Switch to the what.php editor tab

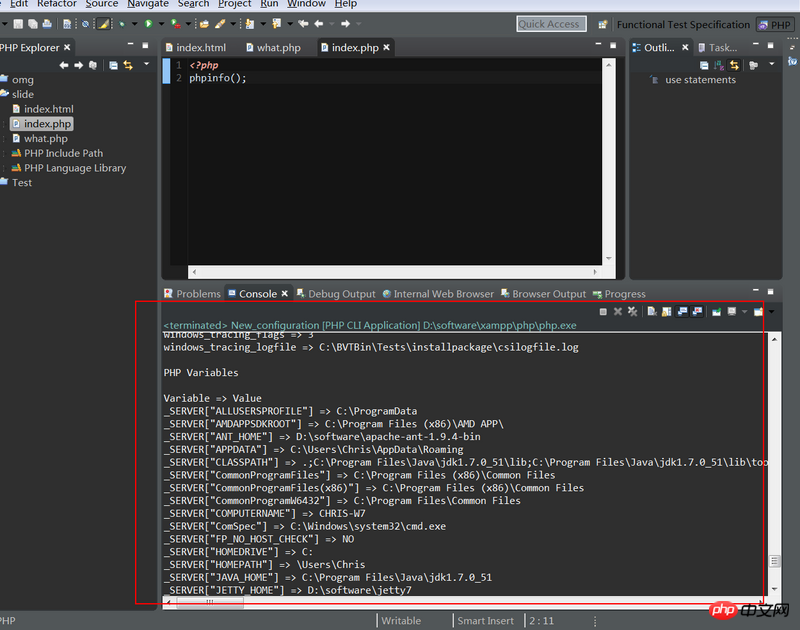coord(273,47)
